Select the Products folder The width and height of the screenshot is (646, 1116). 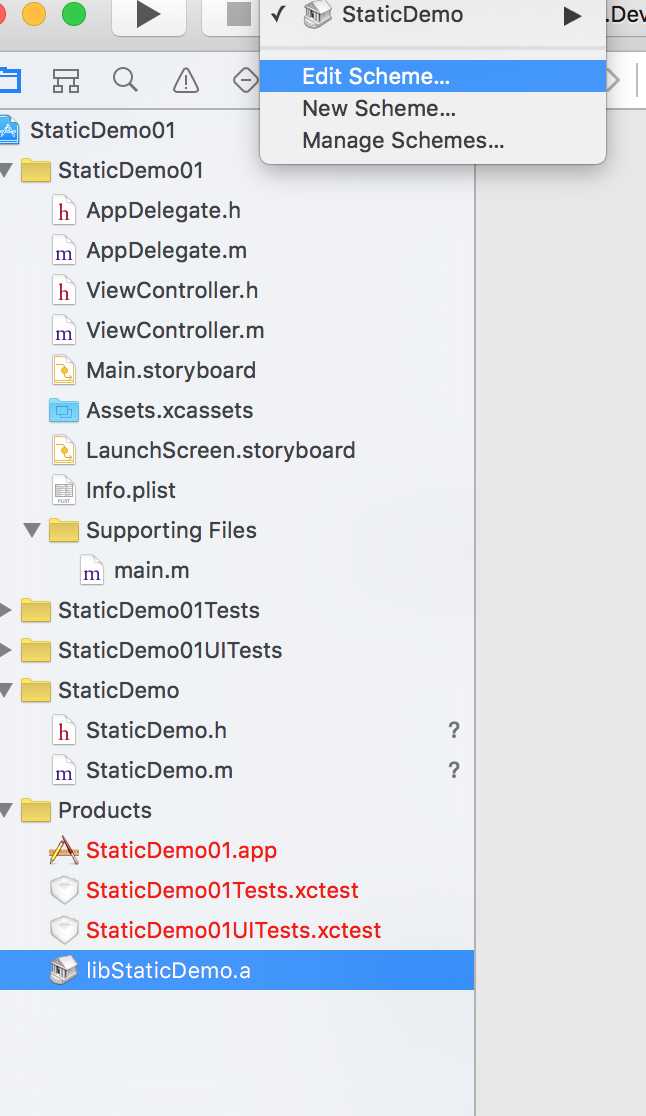[105, 810]
